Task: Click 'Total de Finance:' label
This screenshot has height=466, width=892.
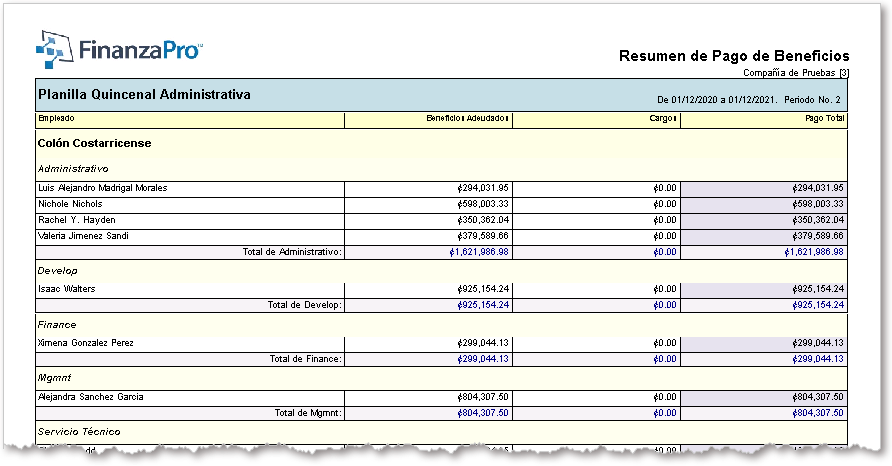Action: [306, 358]
